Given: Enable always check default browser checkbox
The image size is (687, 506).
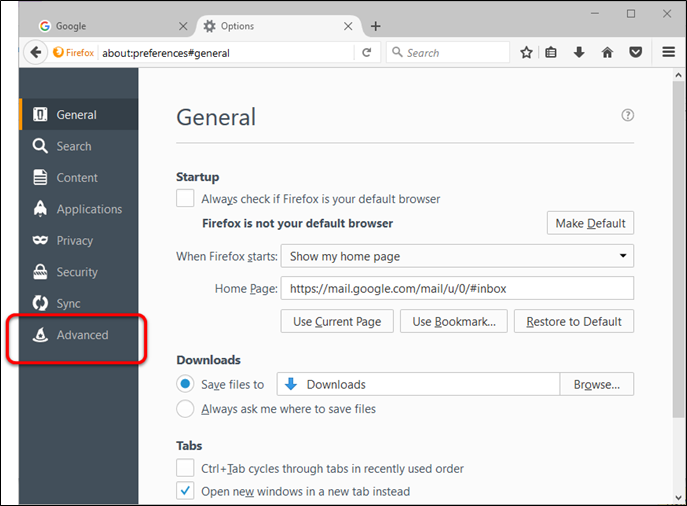Looking at the screenshot, I should pyautogui.click(x=185, y=198).
